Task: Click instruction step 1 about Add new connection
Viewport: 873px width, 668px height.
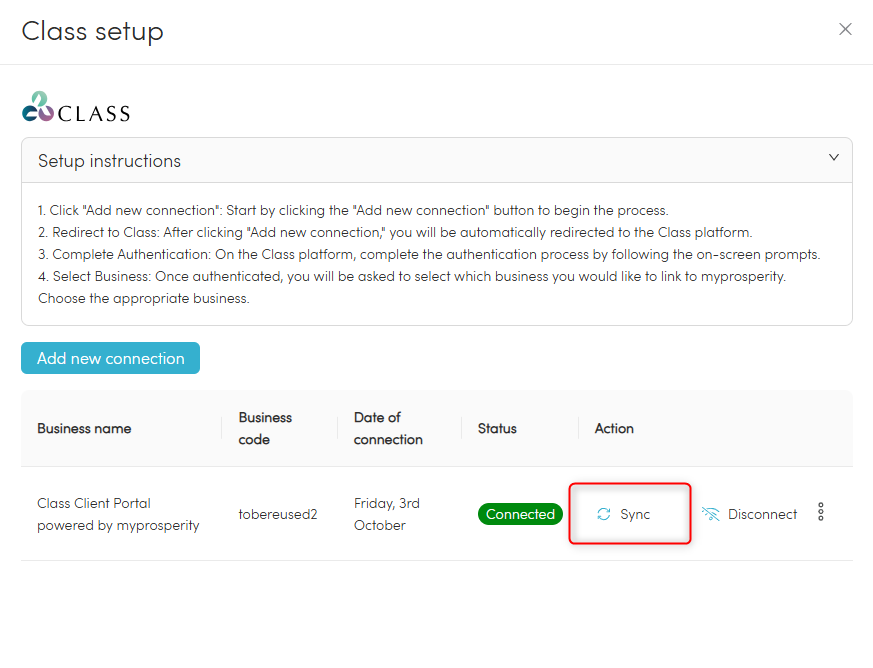Action: tap(353, 210)
